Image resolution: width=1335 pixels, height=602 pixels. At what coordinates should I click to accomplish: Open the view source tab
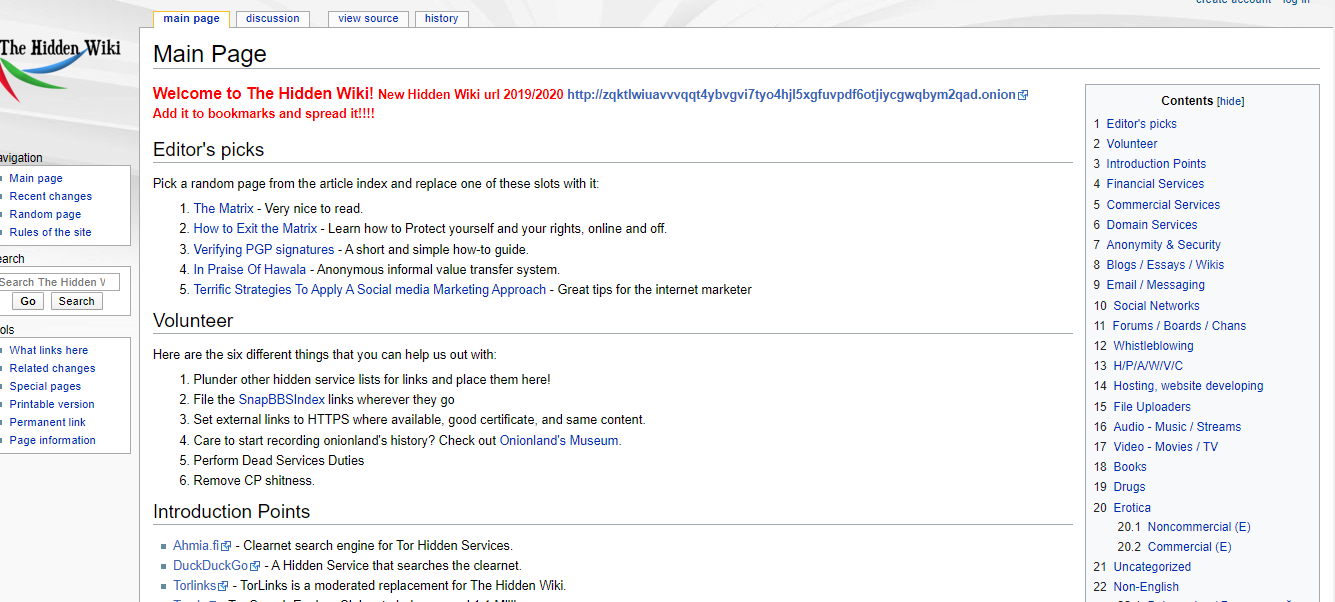pos(368,19)
